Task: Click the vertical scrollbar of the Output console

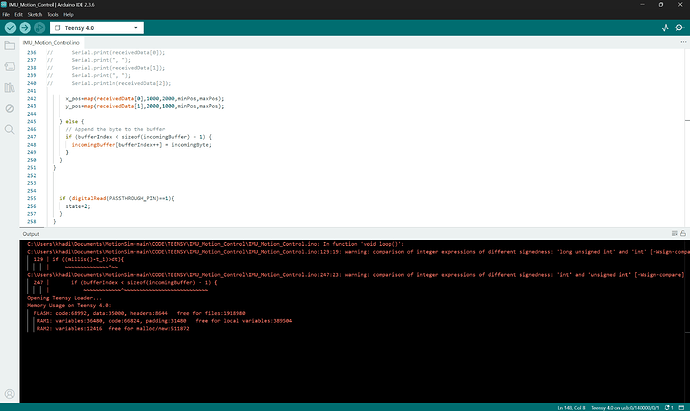Action: (687, 321)
